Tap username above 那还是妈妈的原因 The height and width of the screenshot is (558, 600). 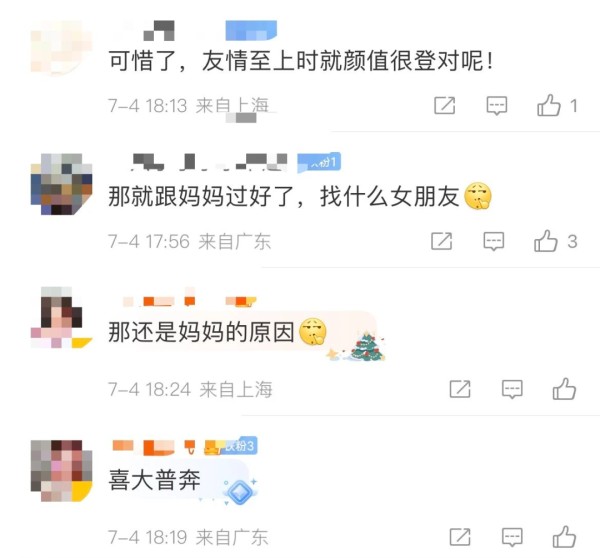pyautogui.click(x=188, y=302)
